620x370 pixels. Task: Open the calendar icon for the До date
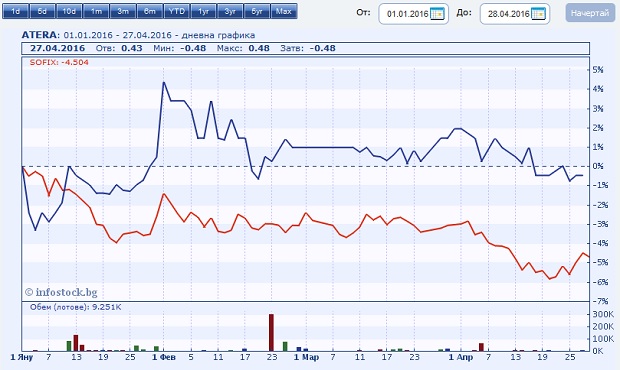(x=539, y=14)
